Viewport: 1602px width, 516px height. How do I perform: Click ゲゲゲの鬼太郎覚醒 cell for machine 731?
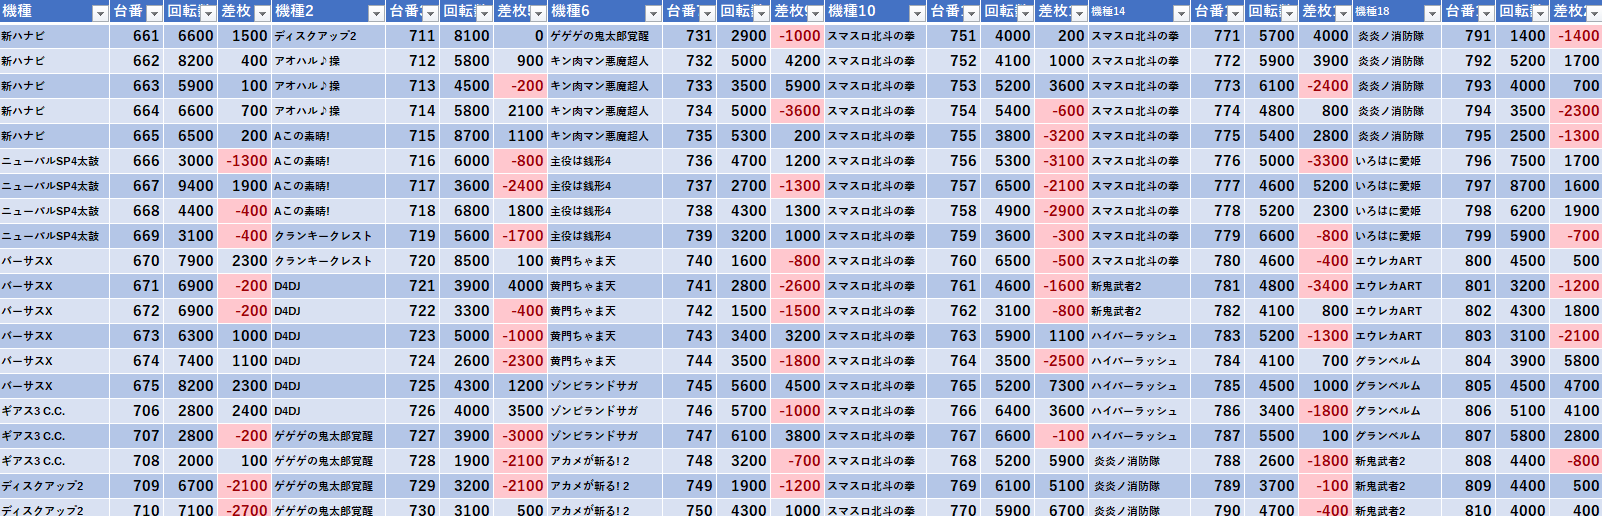(606, 36)
